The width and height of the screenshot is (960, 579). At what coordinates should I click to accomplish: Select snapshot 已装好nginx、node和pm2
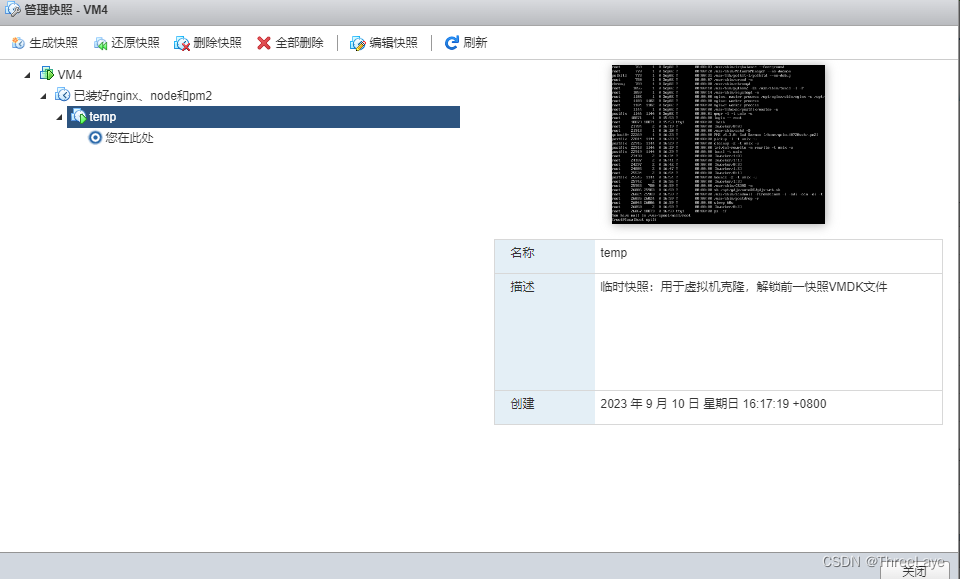coord(143,95)
